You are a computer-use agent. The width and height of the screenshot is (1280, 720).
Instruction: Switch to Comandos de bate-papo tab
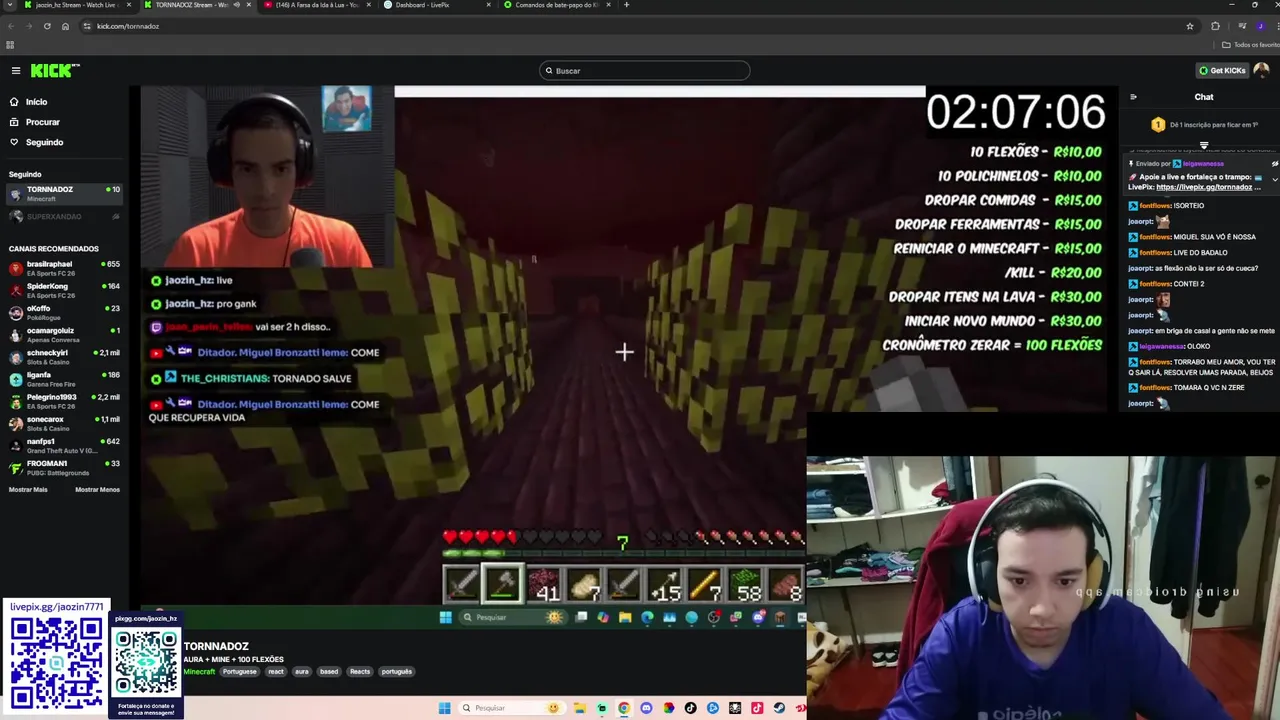tap(556, 5)
